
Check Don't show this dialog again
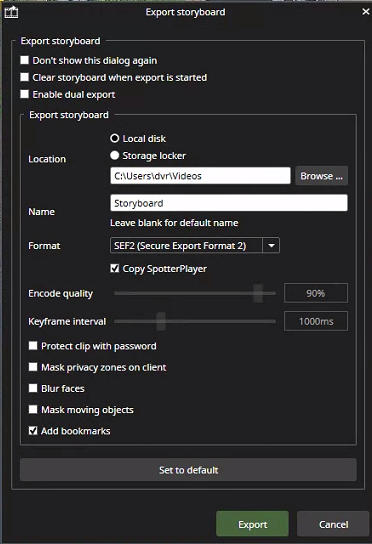point(24,60)
